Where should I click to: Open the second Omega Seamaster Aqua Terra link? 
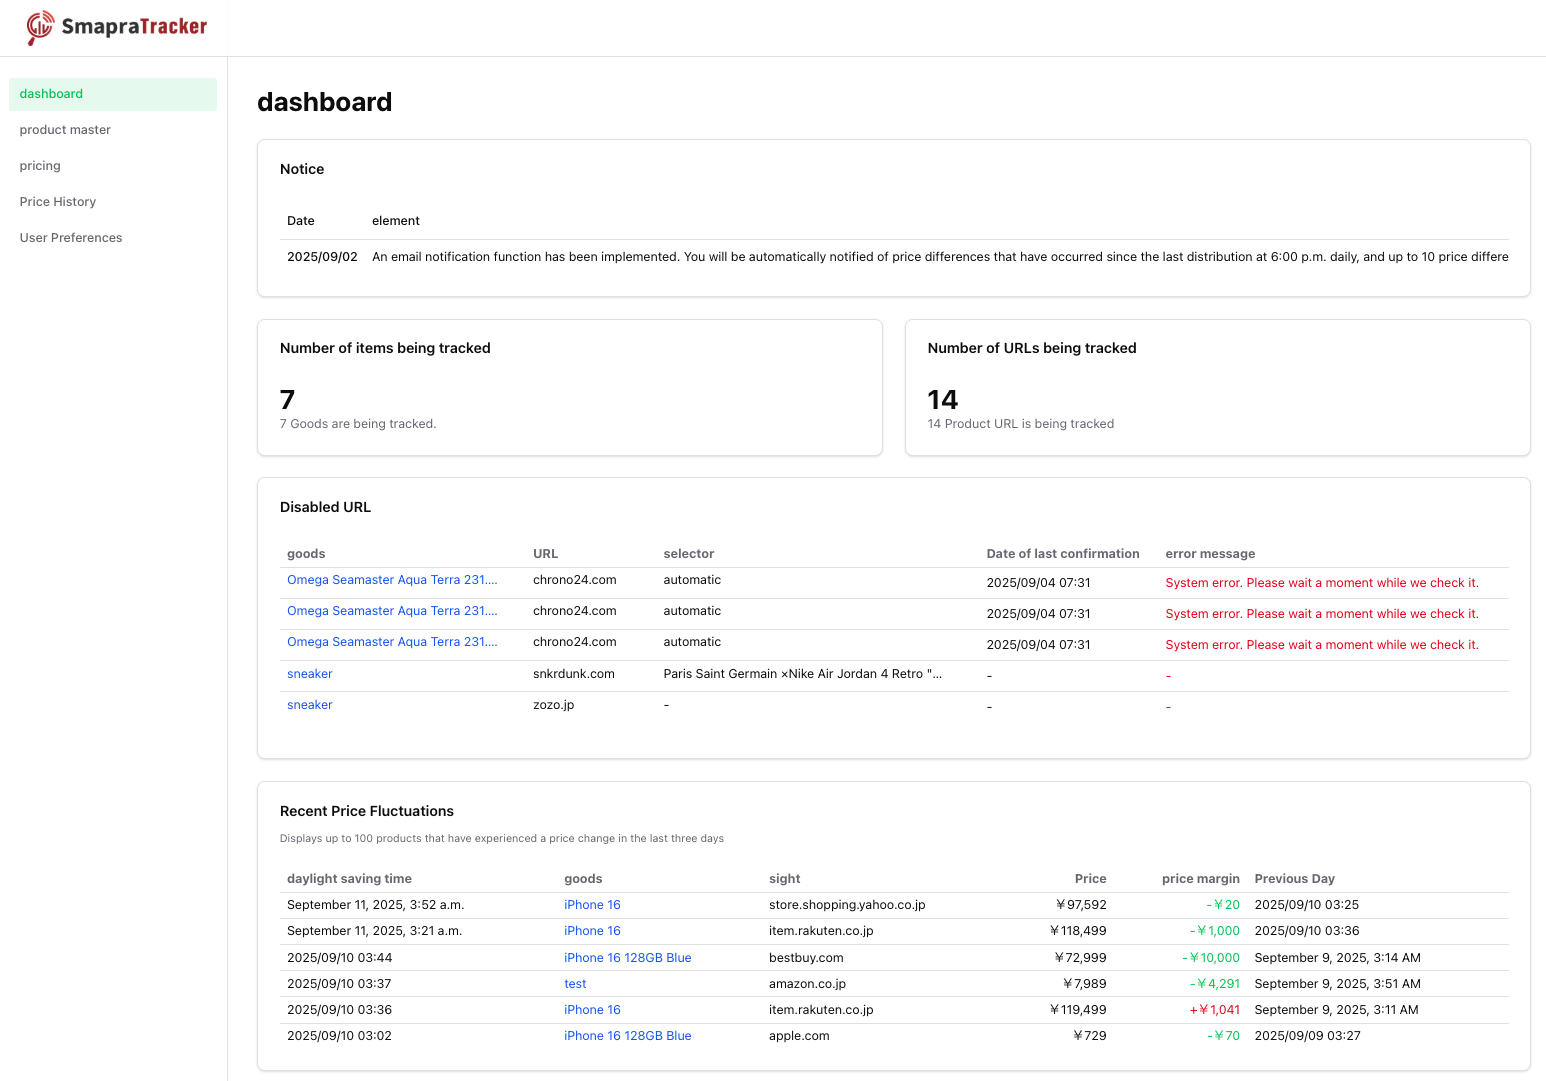391,610
